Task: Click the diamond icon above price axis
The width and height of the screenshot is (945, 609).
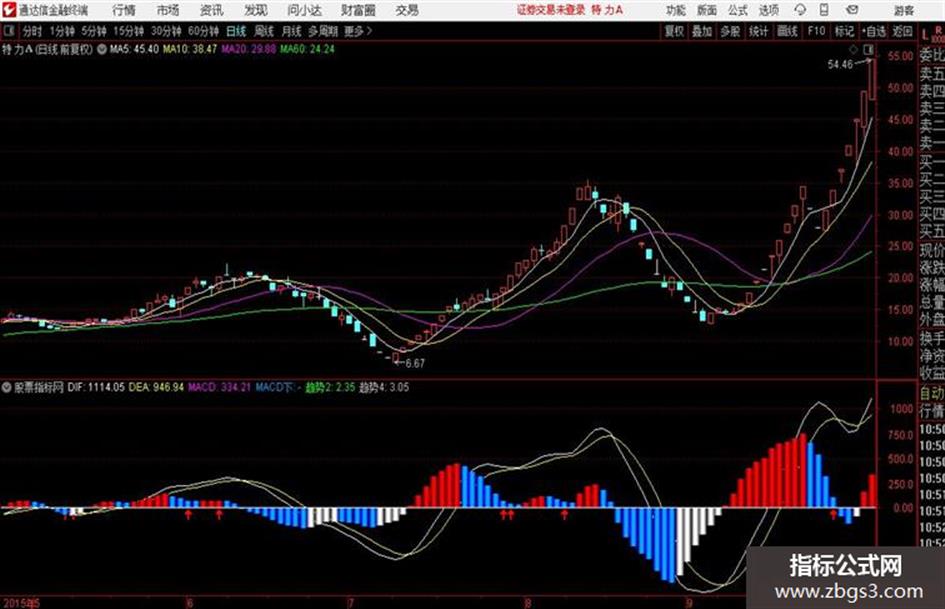Action: [853, 49]
